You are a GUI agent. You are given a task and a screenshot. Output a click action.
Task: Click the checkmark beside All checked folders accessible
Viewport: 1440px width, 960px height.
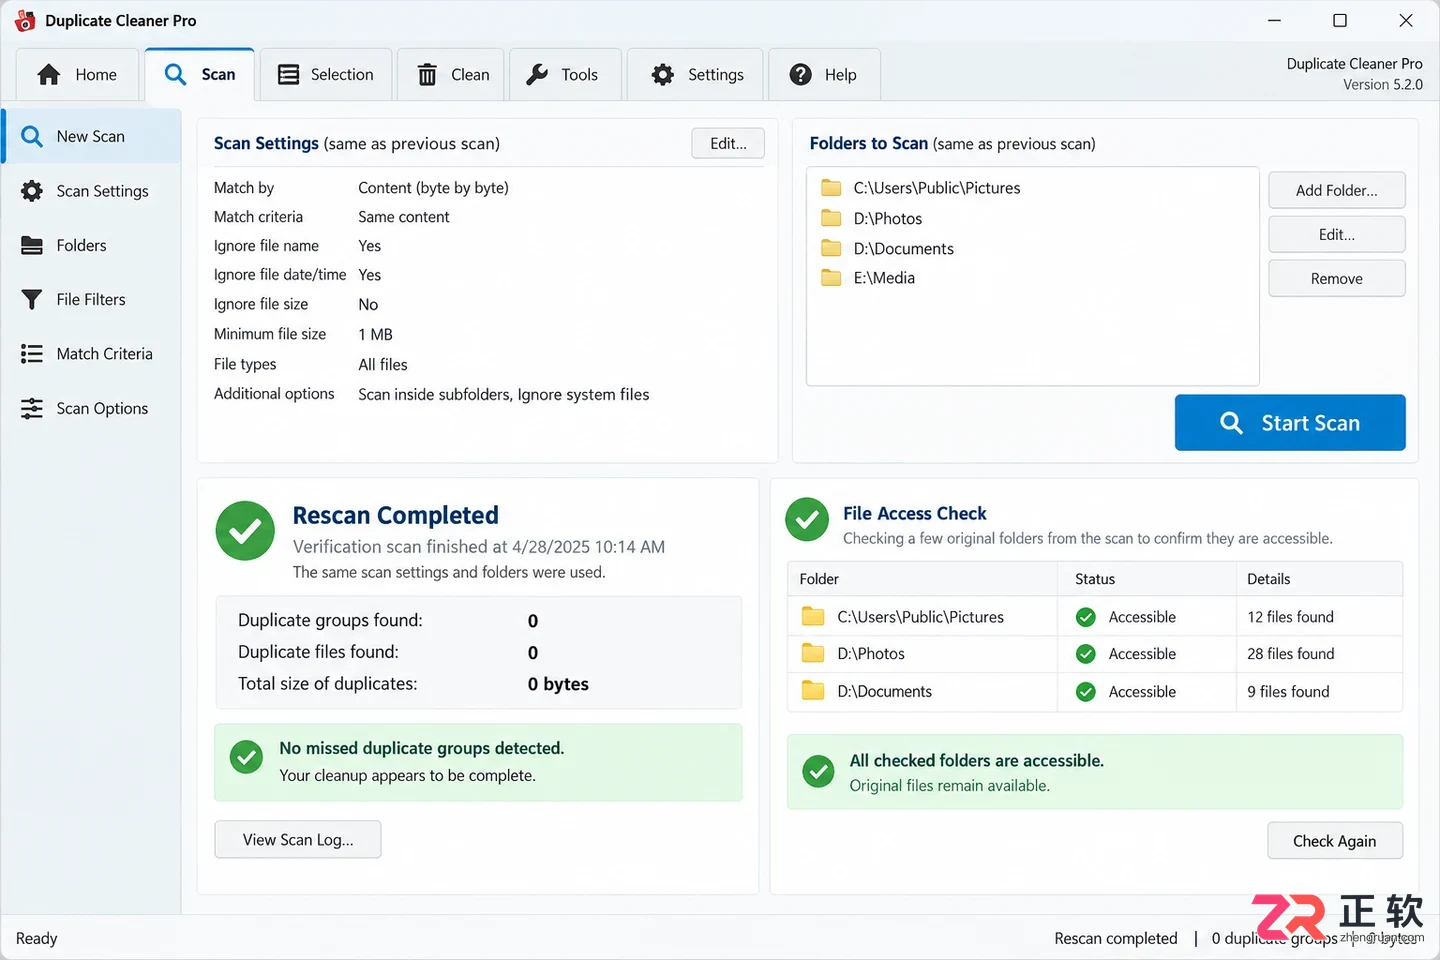tap(818, 772)
